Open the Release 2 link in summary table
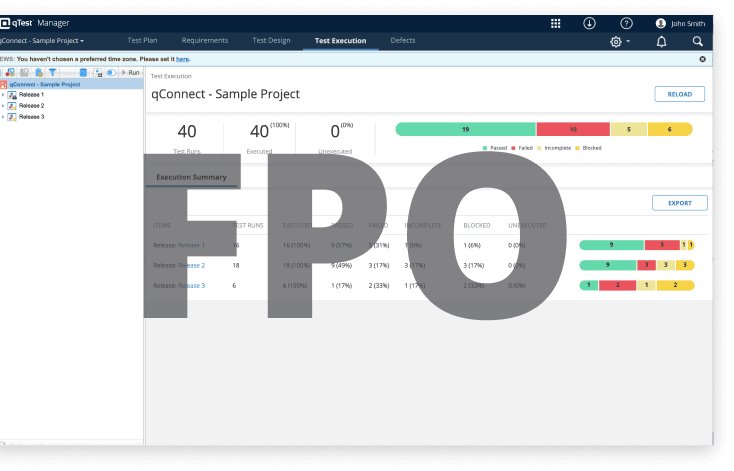734x471 pixels. point(191,265)
